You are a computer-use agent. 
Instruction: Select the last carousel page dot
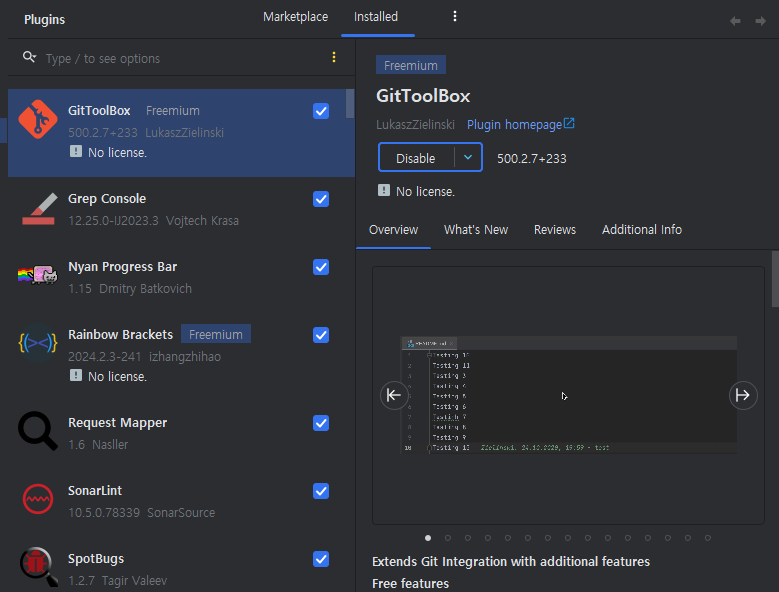coord(708,538)
